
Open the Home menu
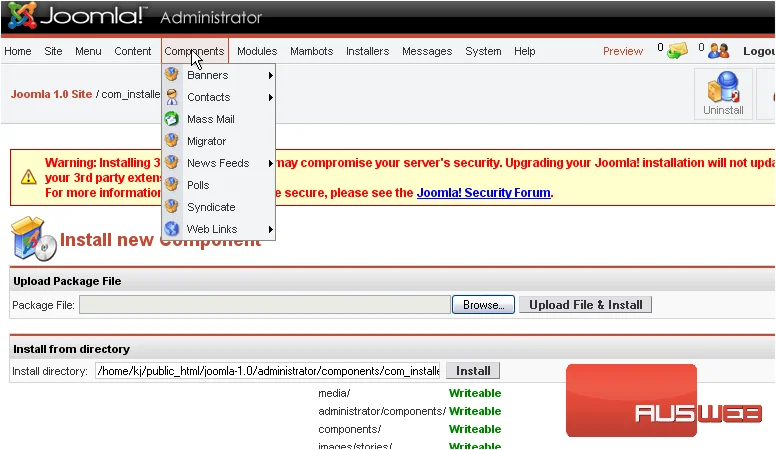pos(18,51)
